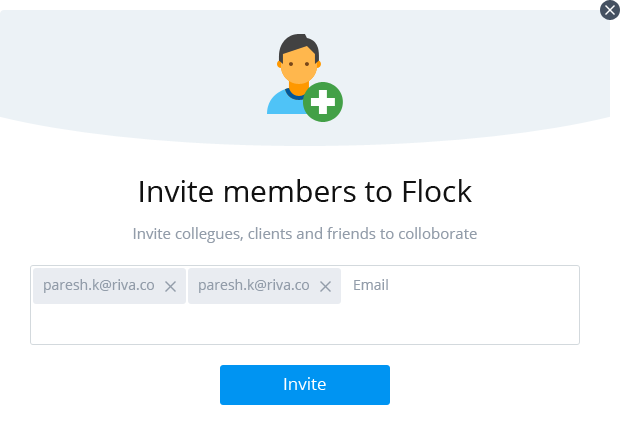Click the 'Invite collegues, clients and friends' subtitle

tap(304, 234)
